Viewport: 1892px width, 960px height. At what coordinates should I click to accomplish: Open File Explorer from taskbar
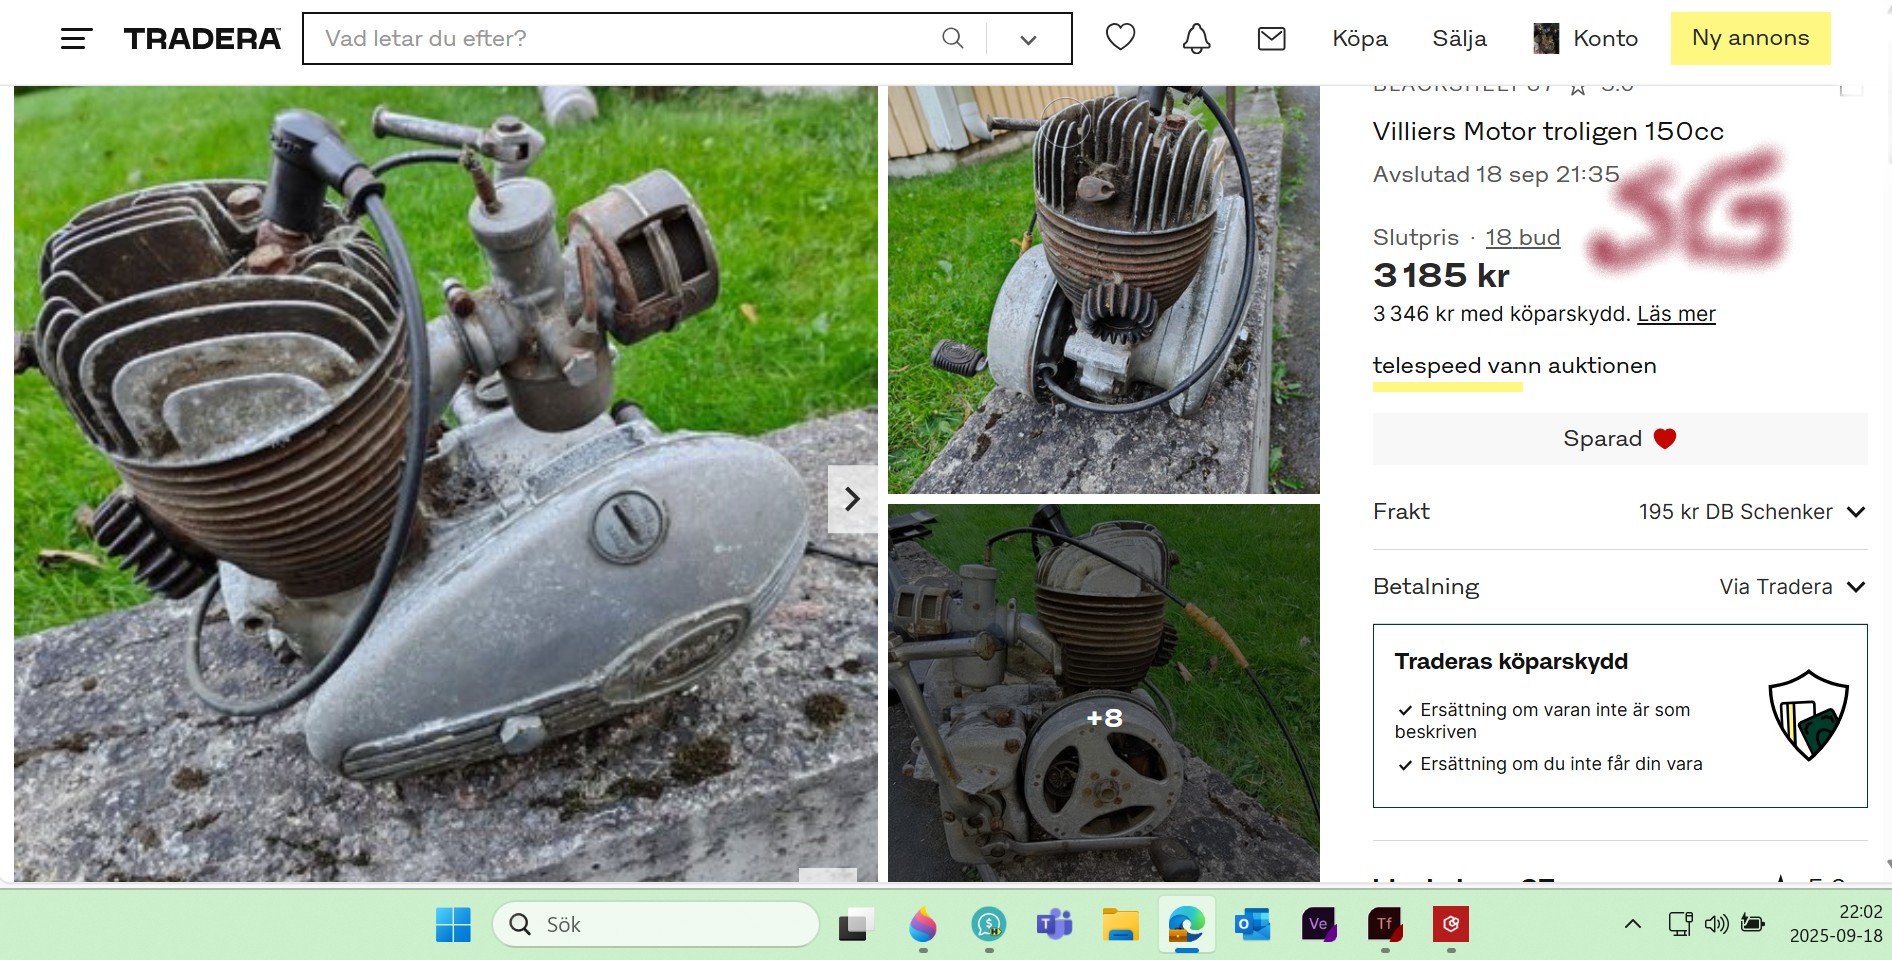(1120, 924)
